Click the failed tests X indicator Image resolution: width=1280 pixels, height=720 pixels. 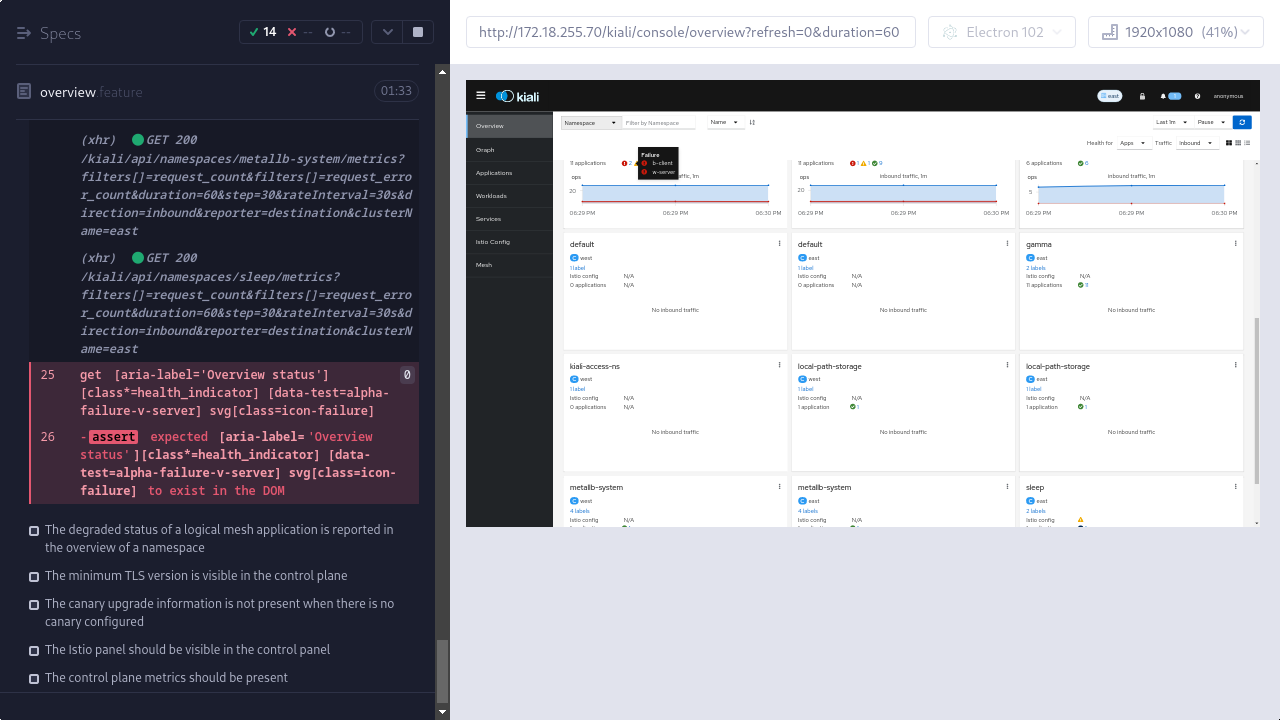point(299,32)
